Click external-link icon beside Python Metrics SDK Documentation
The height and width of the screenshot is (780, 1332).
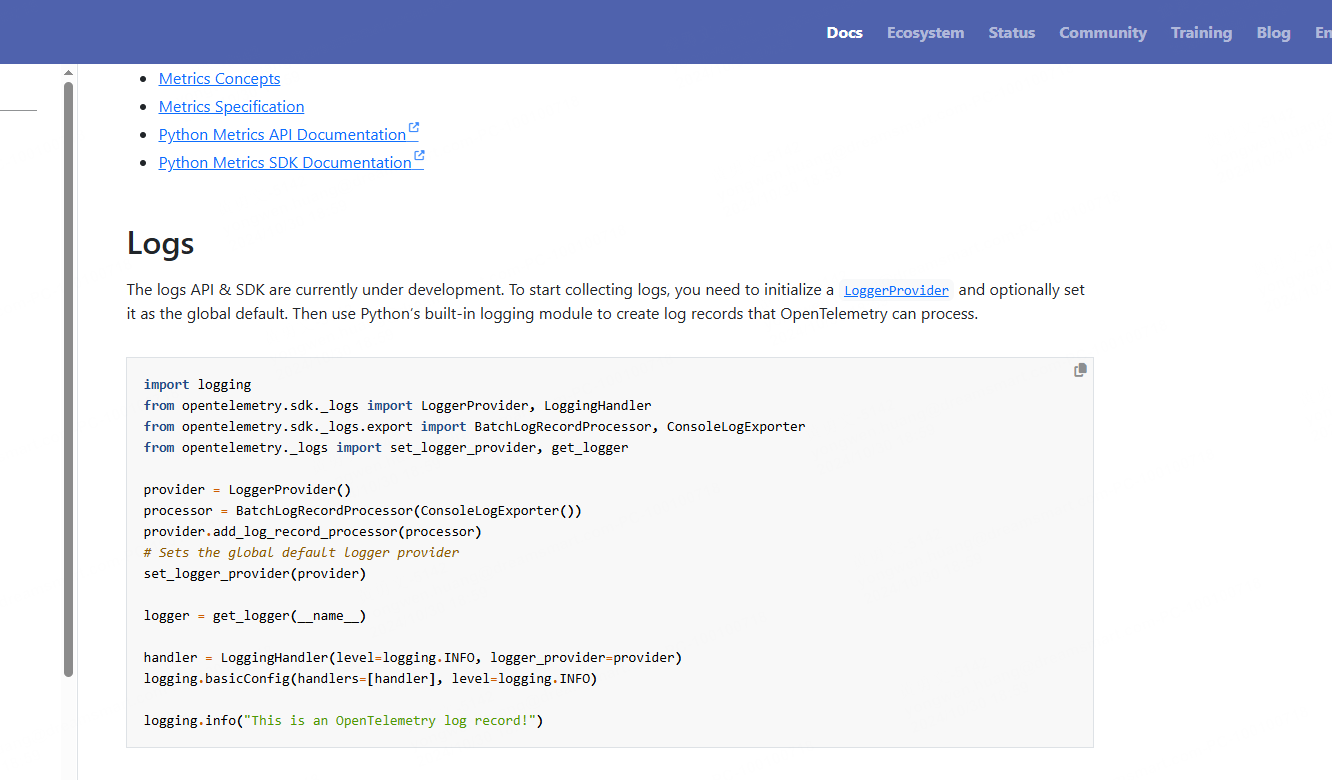tap(419, 157)
